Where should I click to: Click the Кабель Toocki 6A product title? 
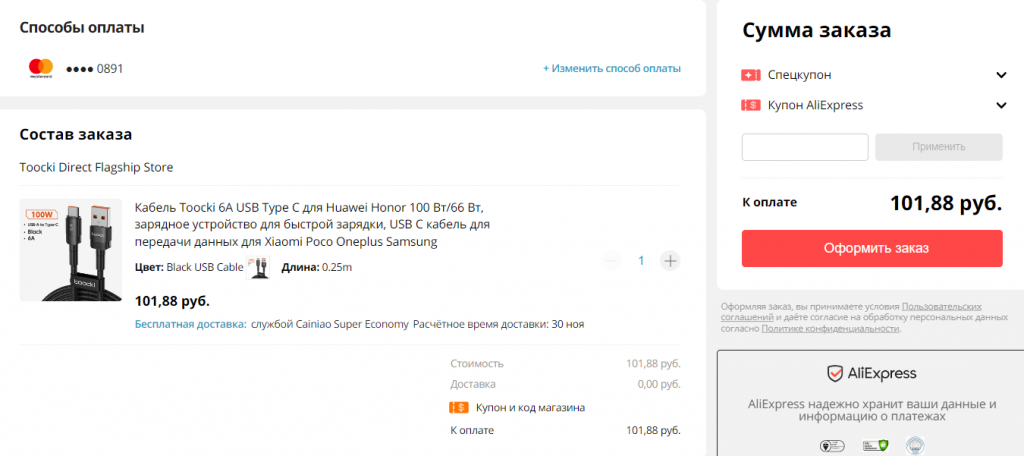coord(312,225)
